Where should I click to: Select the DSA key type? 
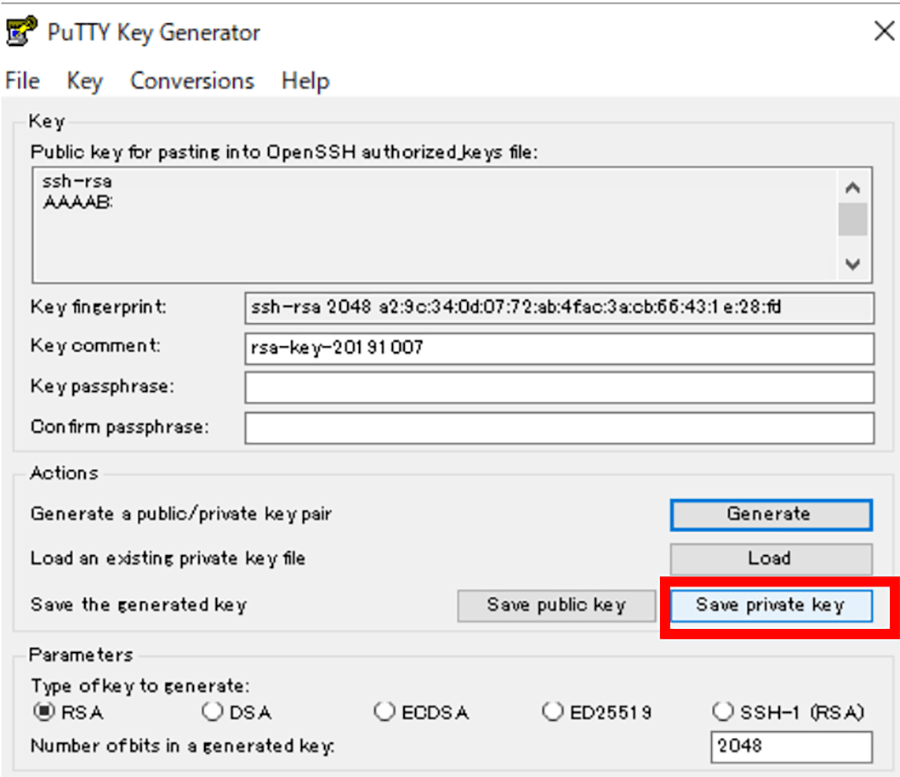(x=236, y=712)
